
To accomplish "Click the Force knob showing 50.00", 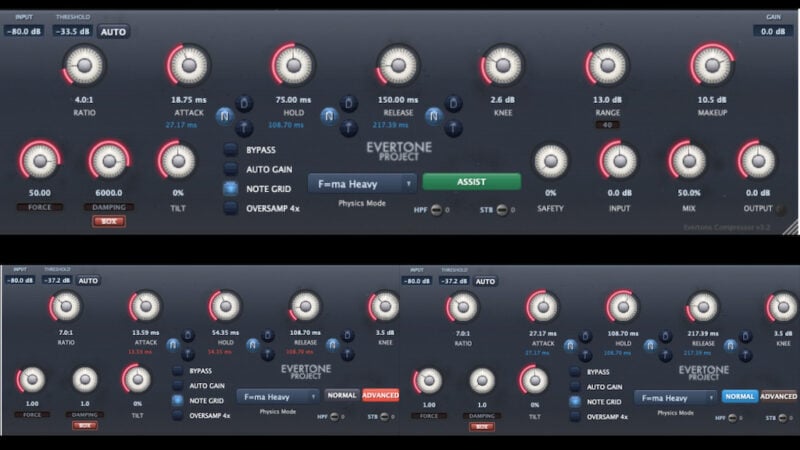I will pos(40,161).
